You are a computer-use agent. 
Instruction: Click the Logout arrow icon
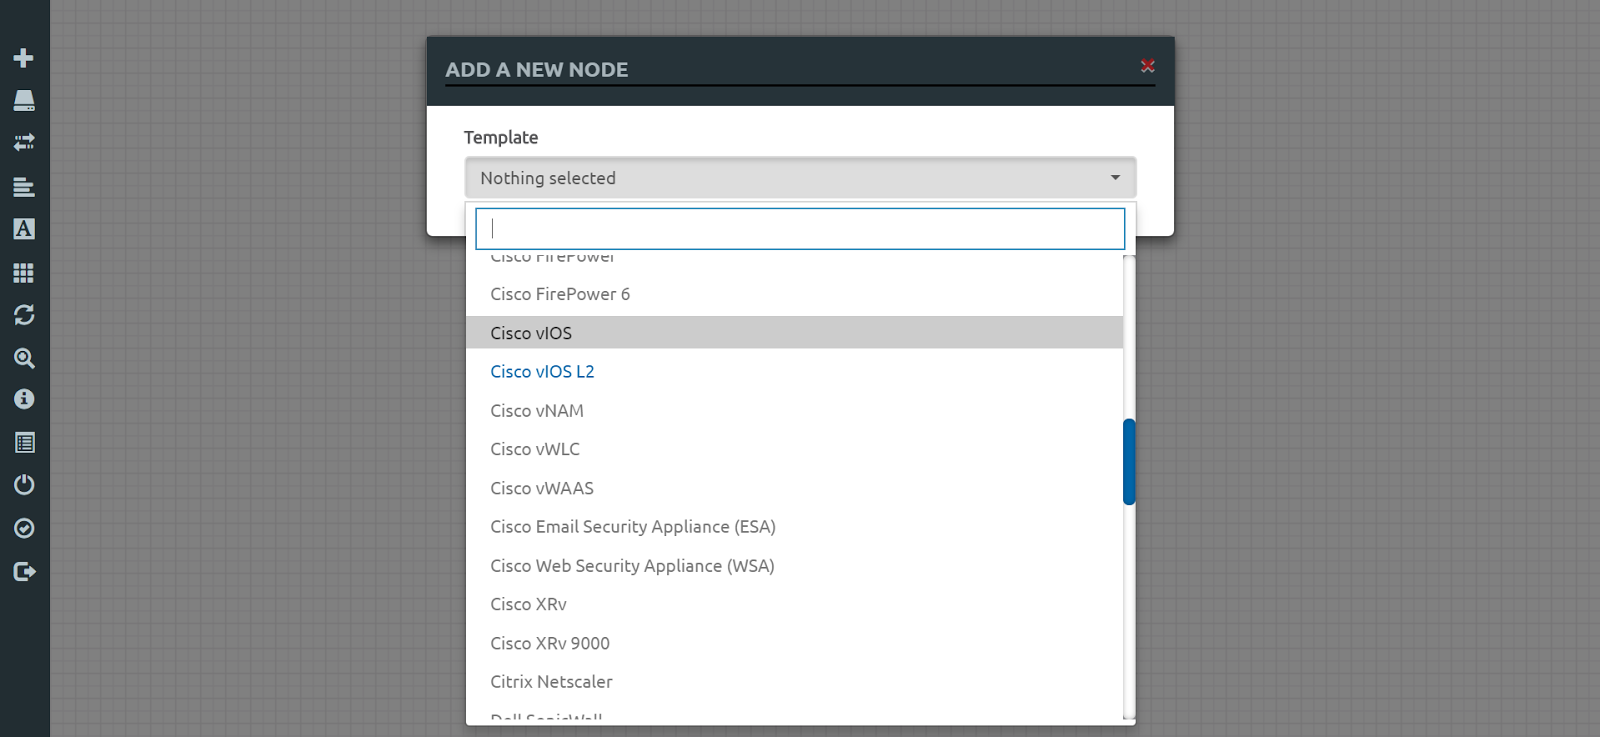click(x=24, y=571)
